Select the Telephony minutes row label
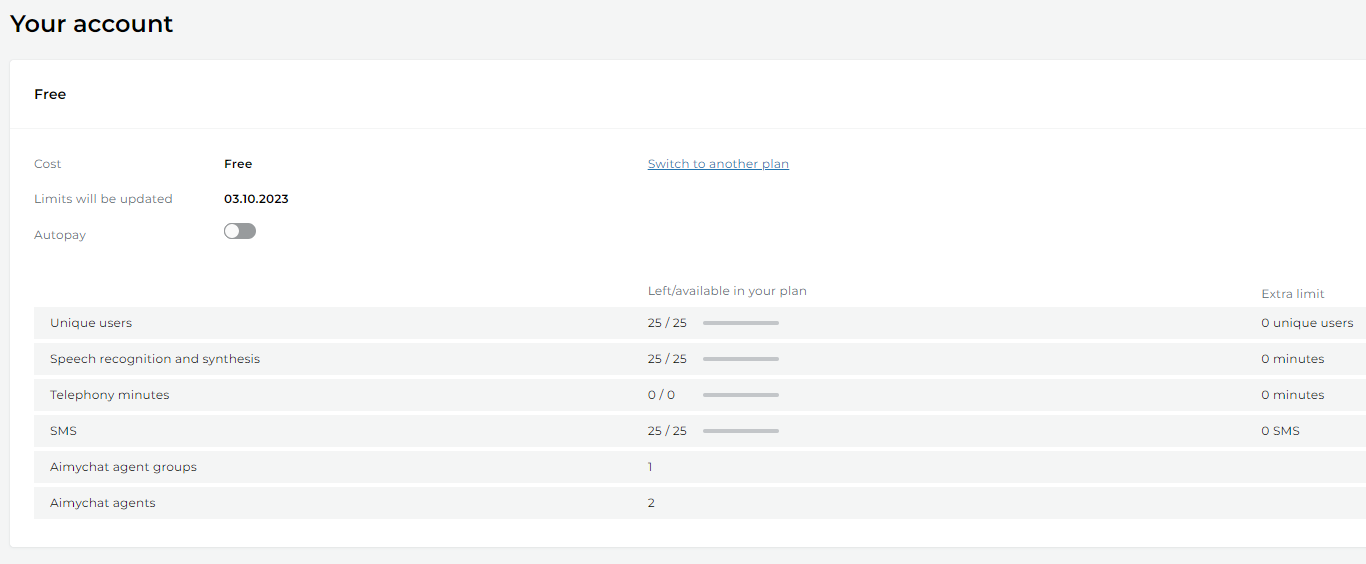The height and width of the screenshot is (564, 1366). [110, 395]
